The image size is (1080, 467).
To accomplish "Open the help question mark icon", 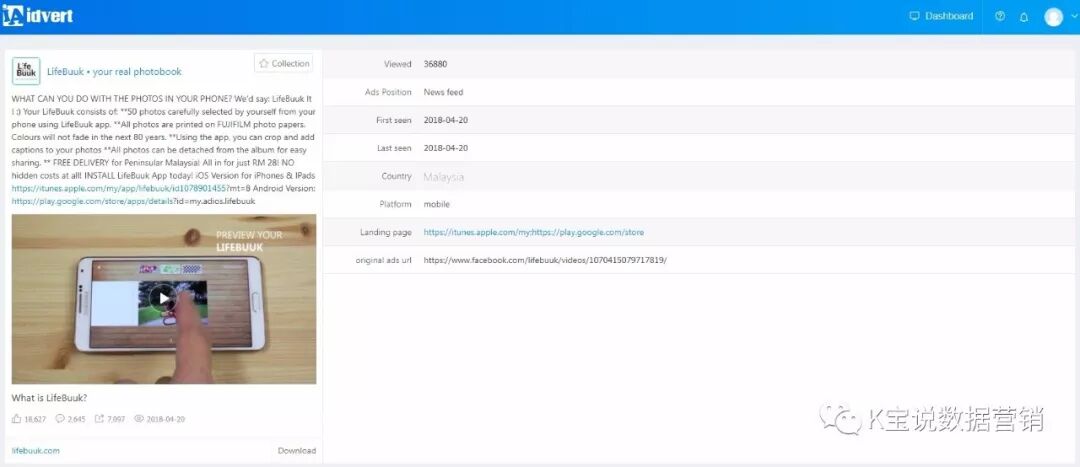I will (x=1000, y=17).
